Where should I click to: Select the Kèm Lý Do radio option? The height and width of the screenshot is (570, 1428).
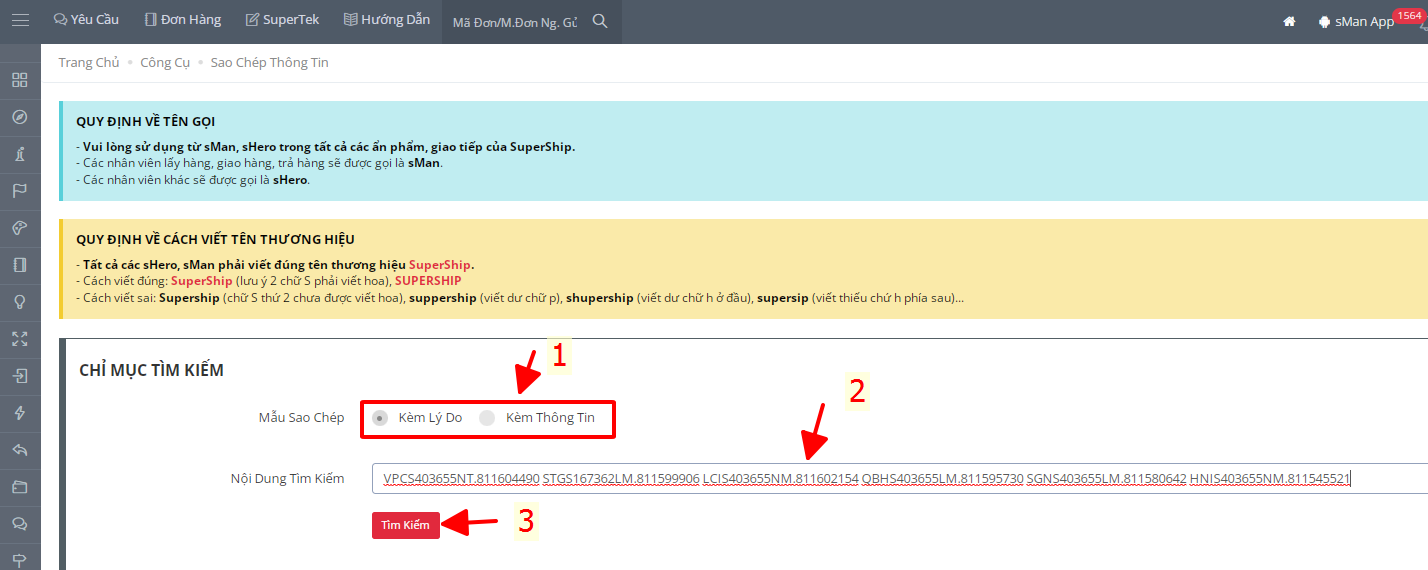pos(380,418)
